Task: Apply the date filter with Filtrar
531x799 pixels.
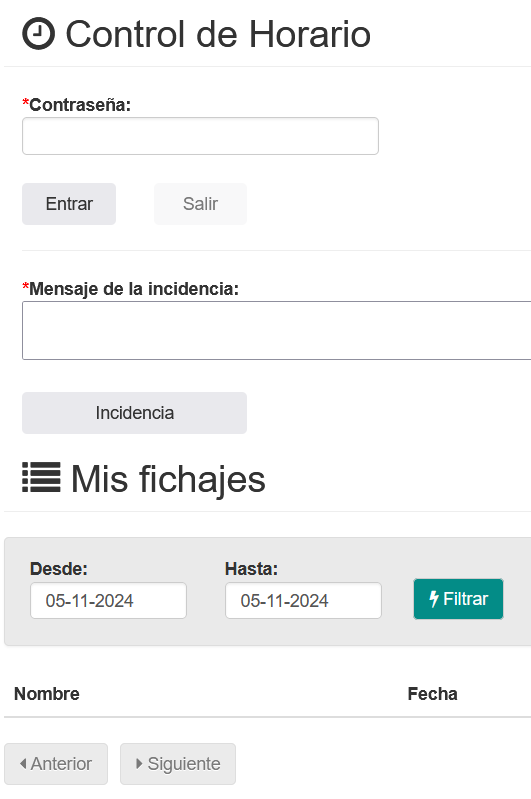Action: (458, 599)
